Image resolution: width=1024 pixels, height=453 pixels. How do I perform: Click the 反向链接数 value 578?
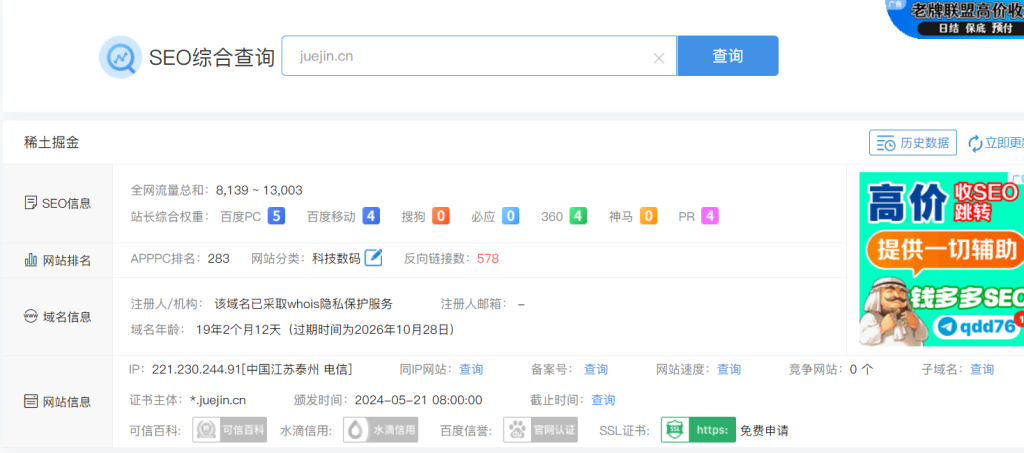[x=488, y=258]
